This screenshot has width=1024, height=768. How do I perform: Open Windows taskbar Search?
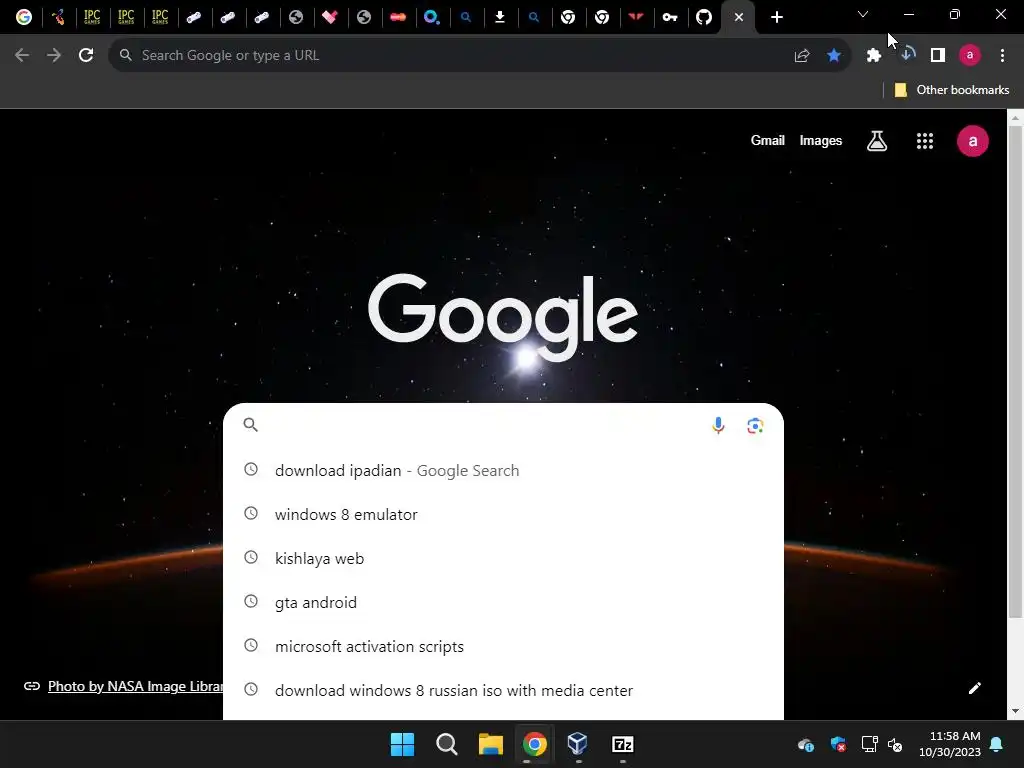[447, 744]
